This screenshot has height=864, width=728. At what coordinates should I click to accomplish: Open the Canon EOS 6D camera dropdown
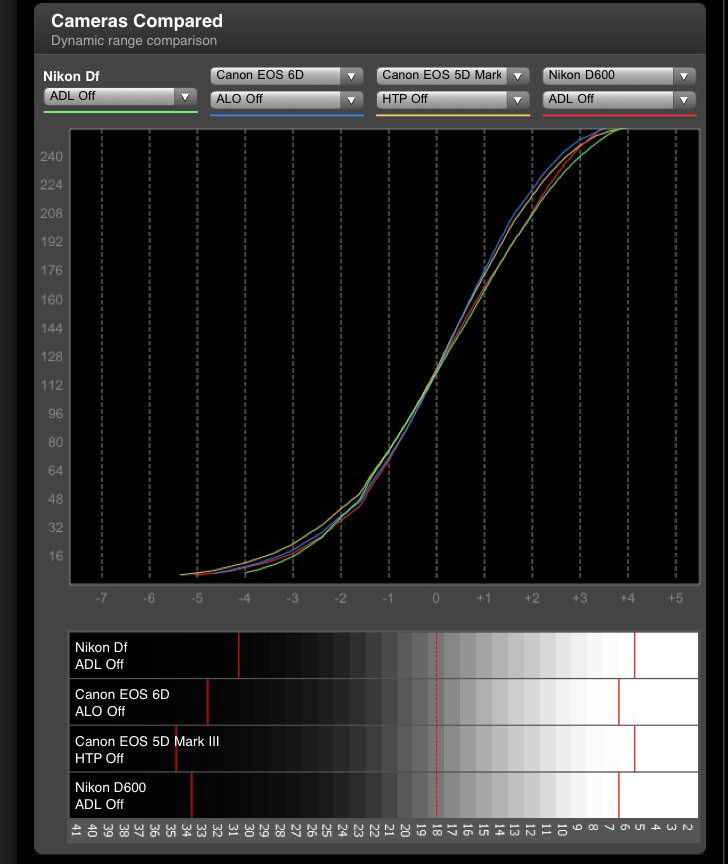pos(286,76)
